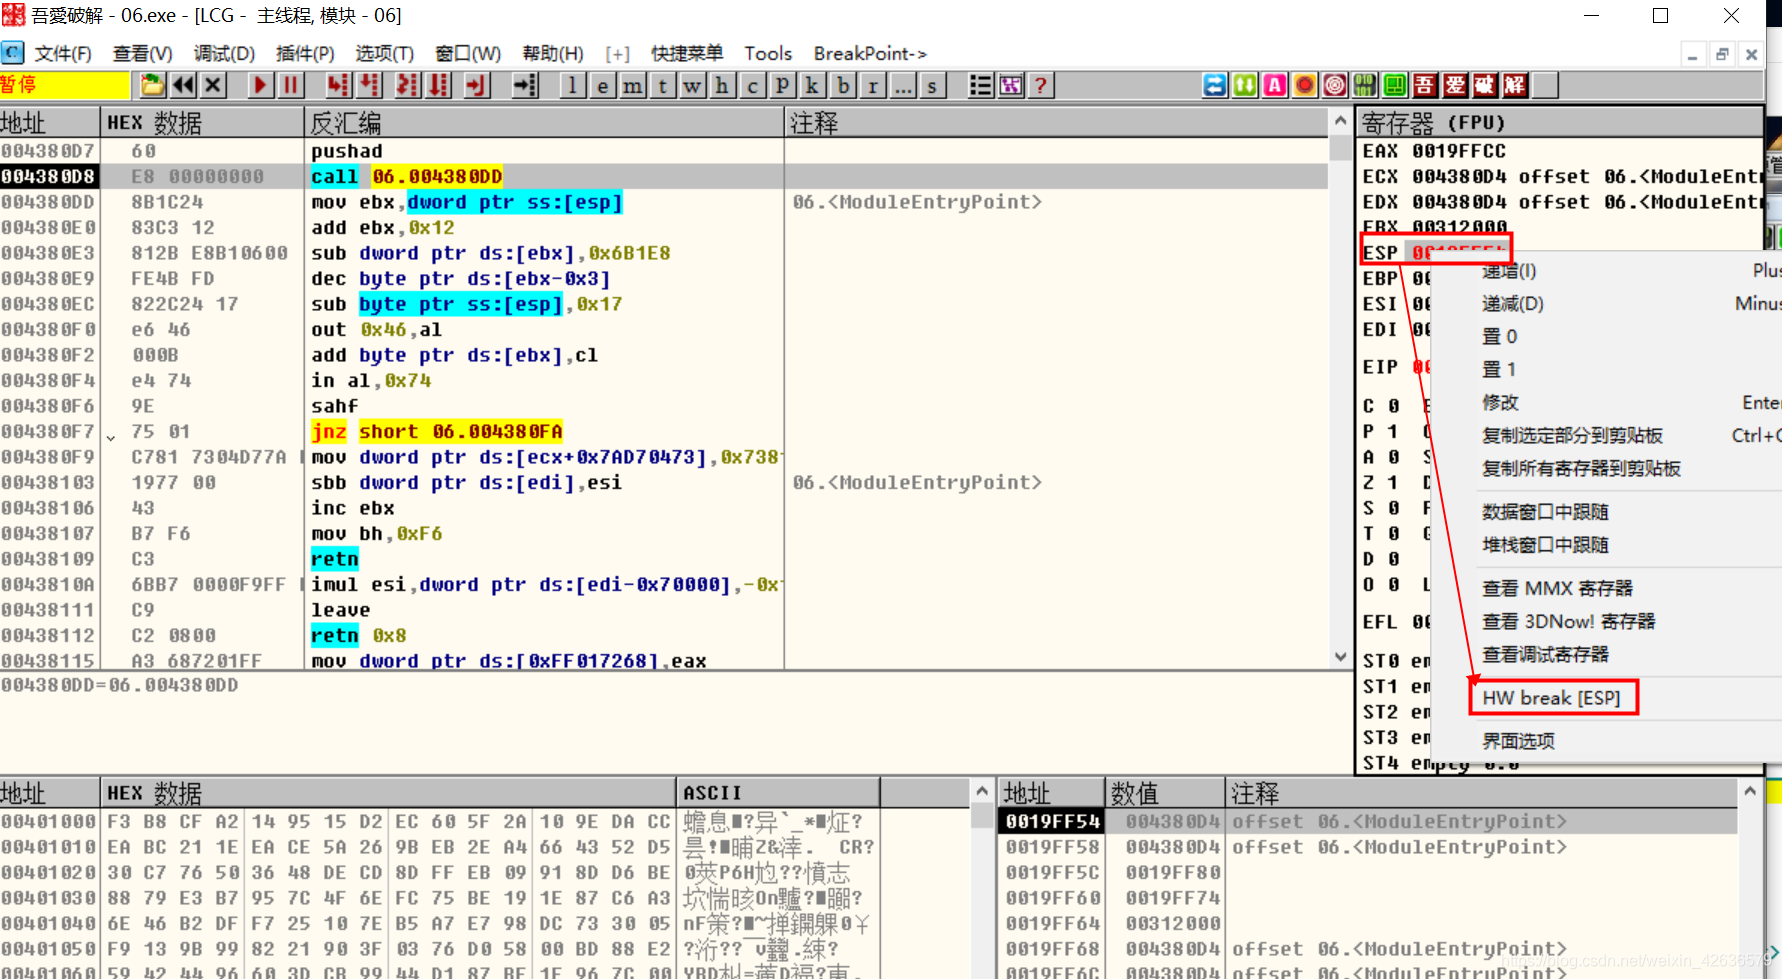Open the BreakPoint-> menu
The height and width of the screenshot is (979, 1782).
tap(870, 53)
